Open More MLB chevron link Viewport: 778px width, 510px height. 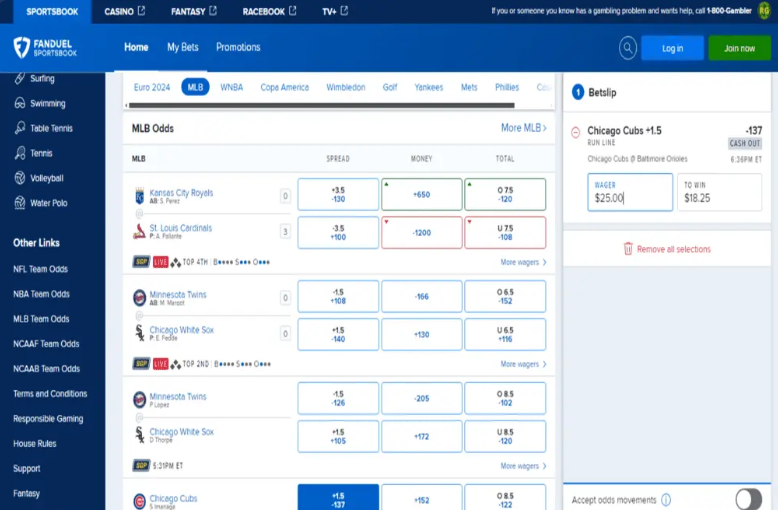tap(523, 128)
